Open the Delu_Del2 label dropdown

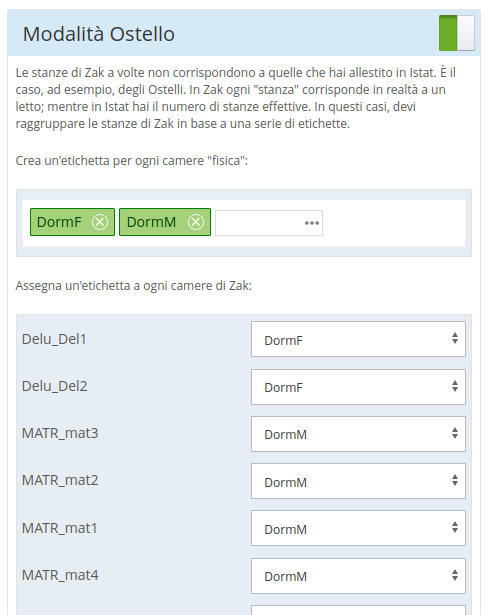tap(358, 387)
